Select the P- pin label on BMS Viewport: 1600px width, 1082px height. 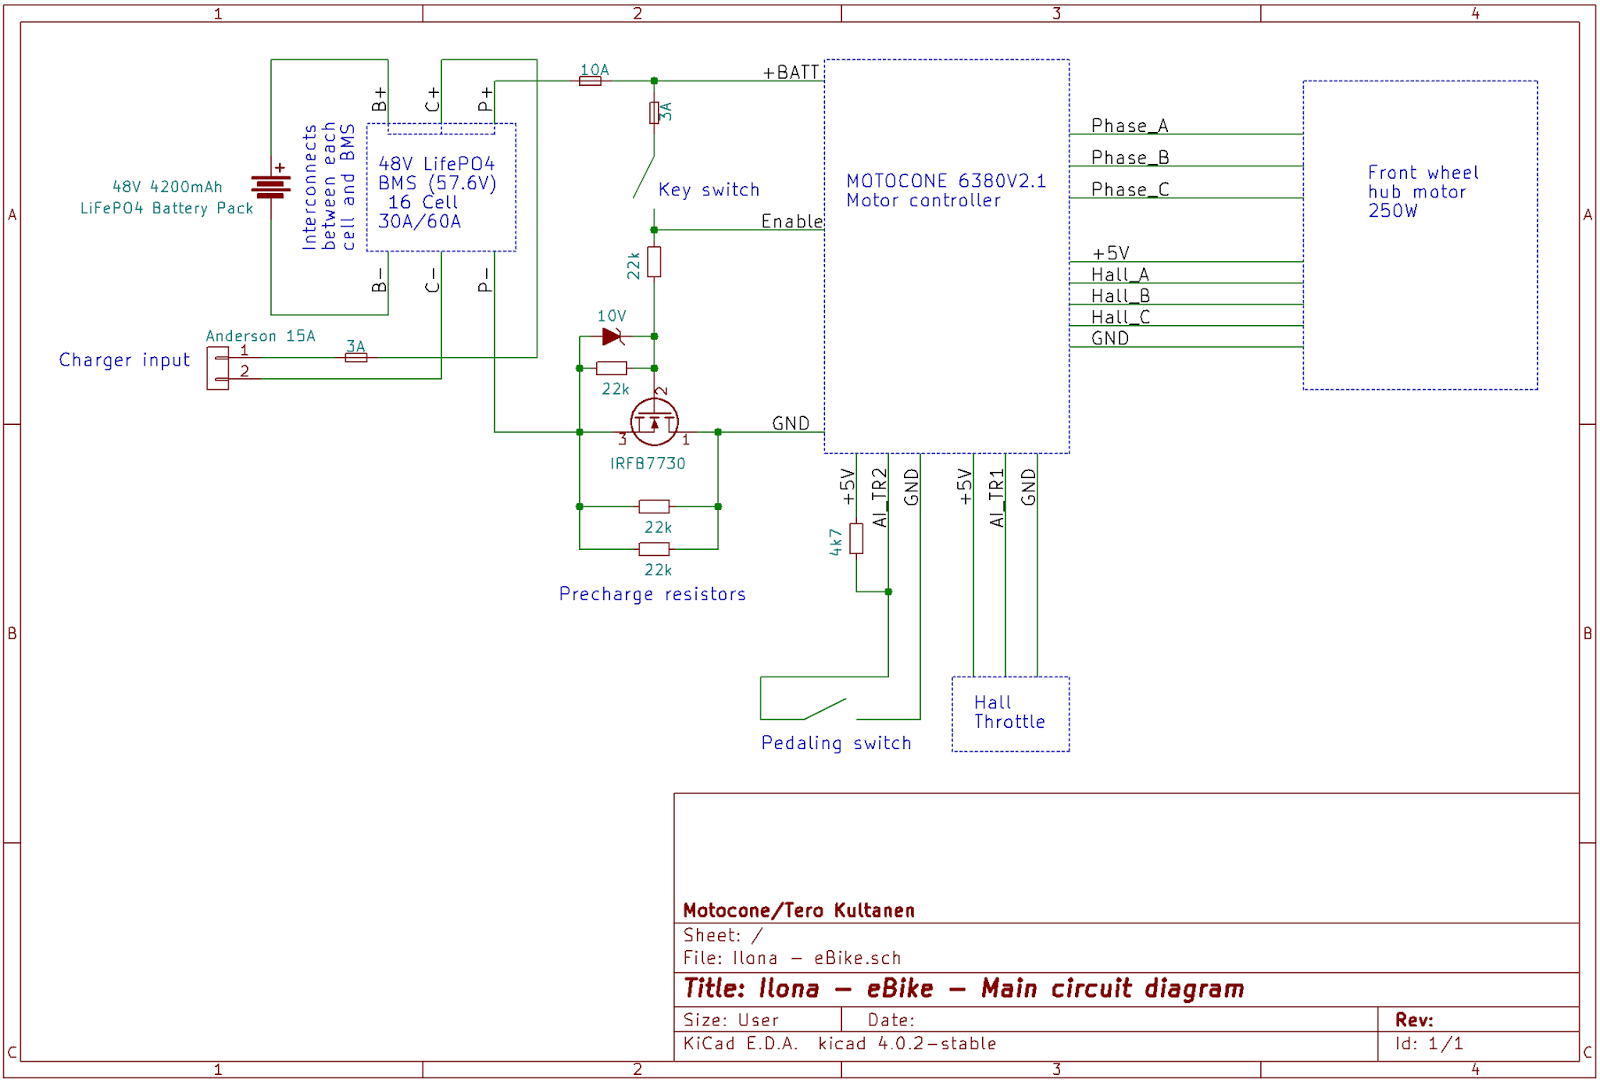coord(485,280)
